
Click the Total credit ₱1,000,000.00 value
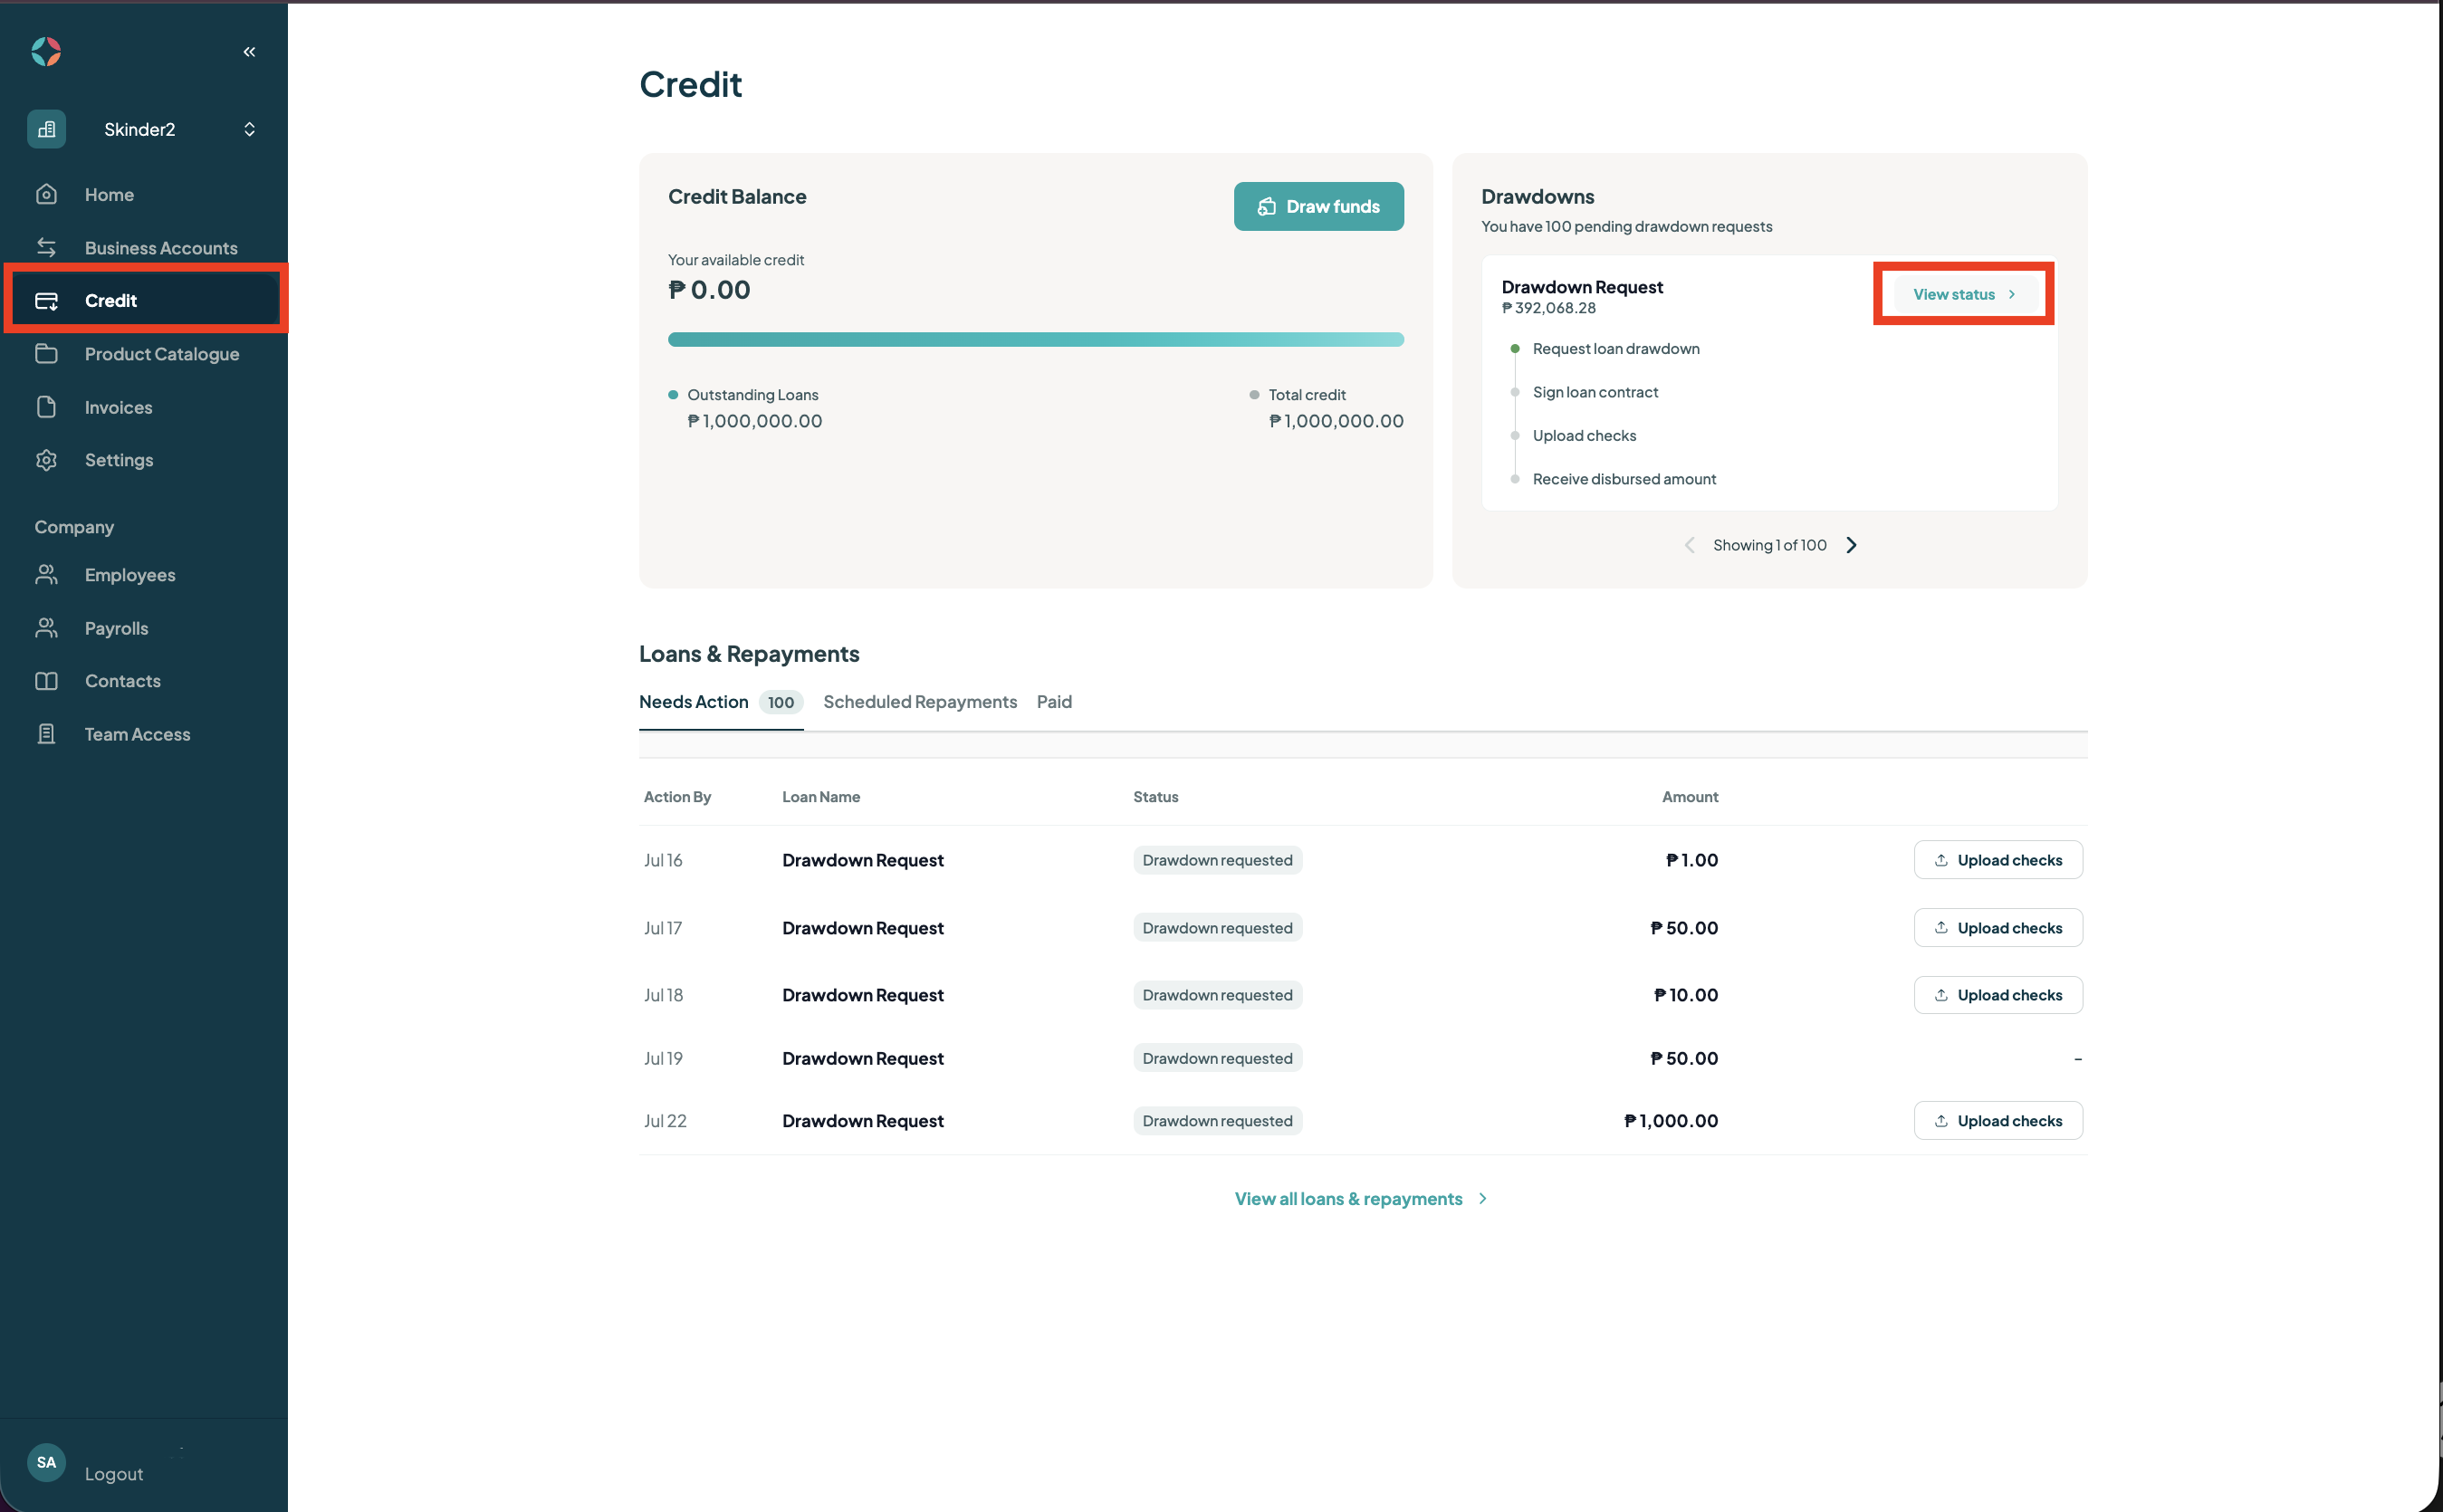pos(1335,421)
